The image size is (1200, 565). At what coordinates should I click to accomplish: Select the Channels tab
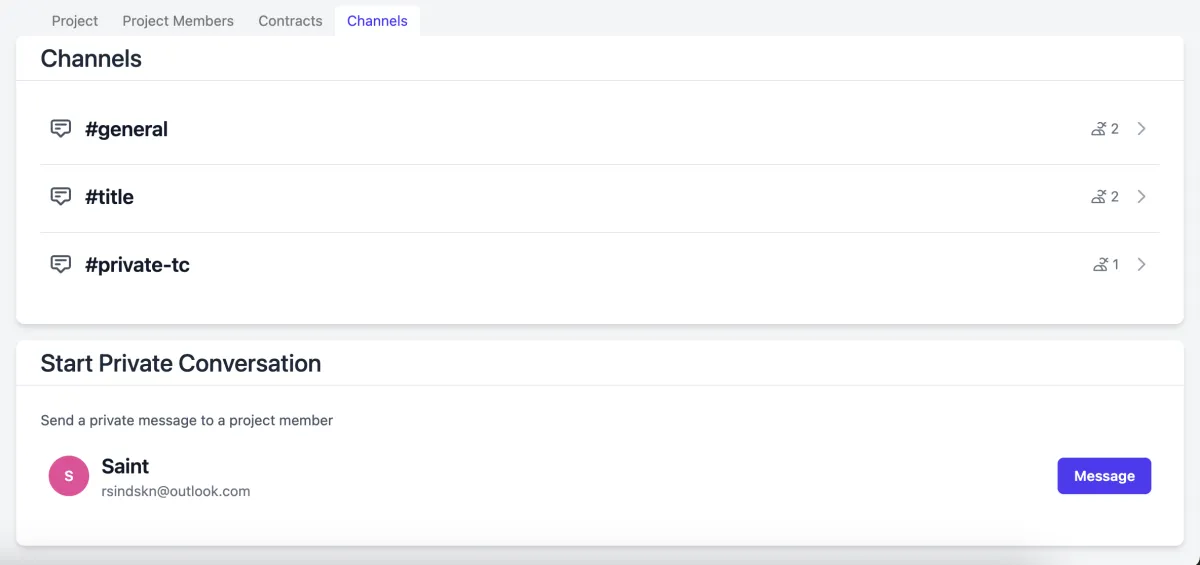[377, 21]
